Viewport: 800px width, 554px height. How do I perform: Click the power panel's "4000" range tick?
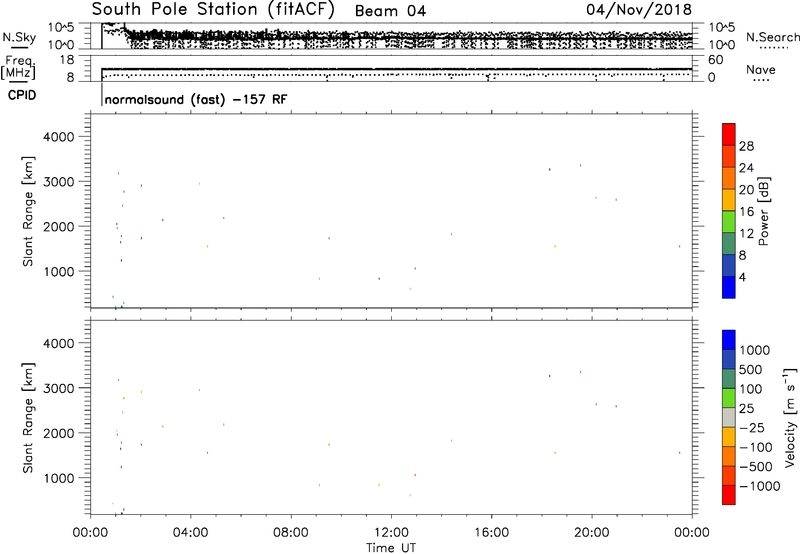point(58,137)
